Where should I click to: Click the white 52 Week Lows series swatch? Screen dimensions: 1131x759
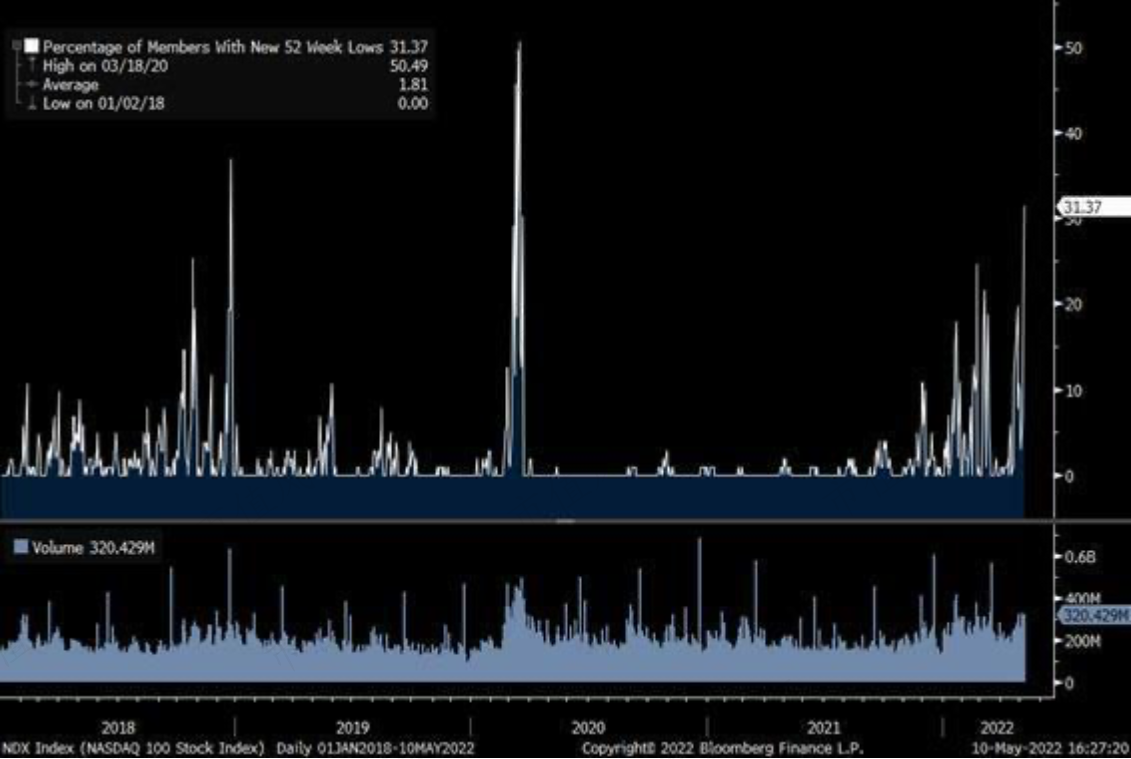point(31,46)
